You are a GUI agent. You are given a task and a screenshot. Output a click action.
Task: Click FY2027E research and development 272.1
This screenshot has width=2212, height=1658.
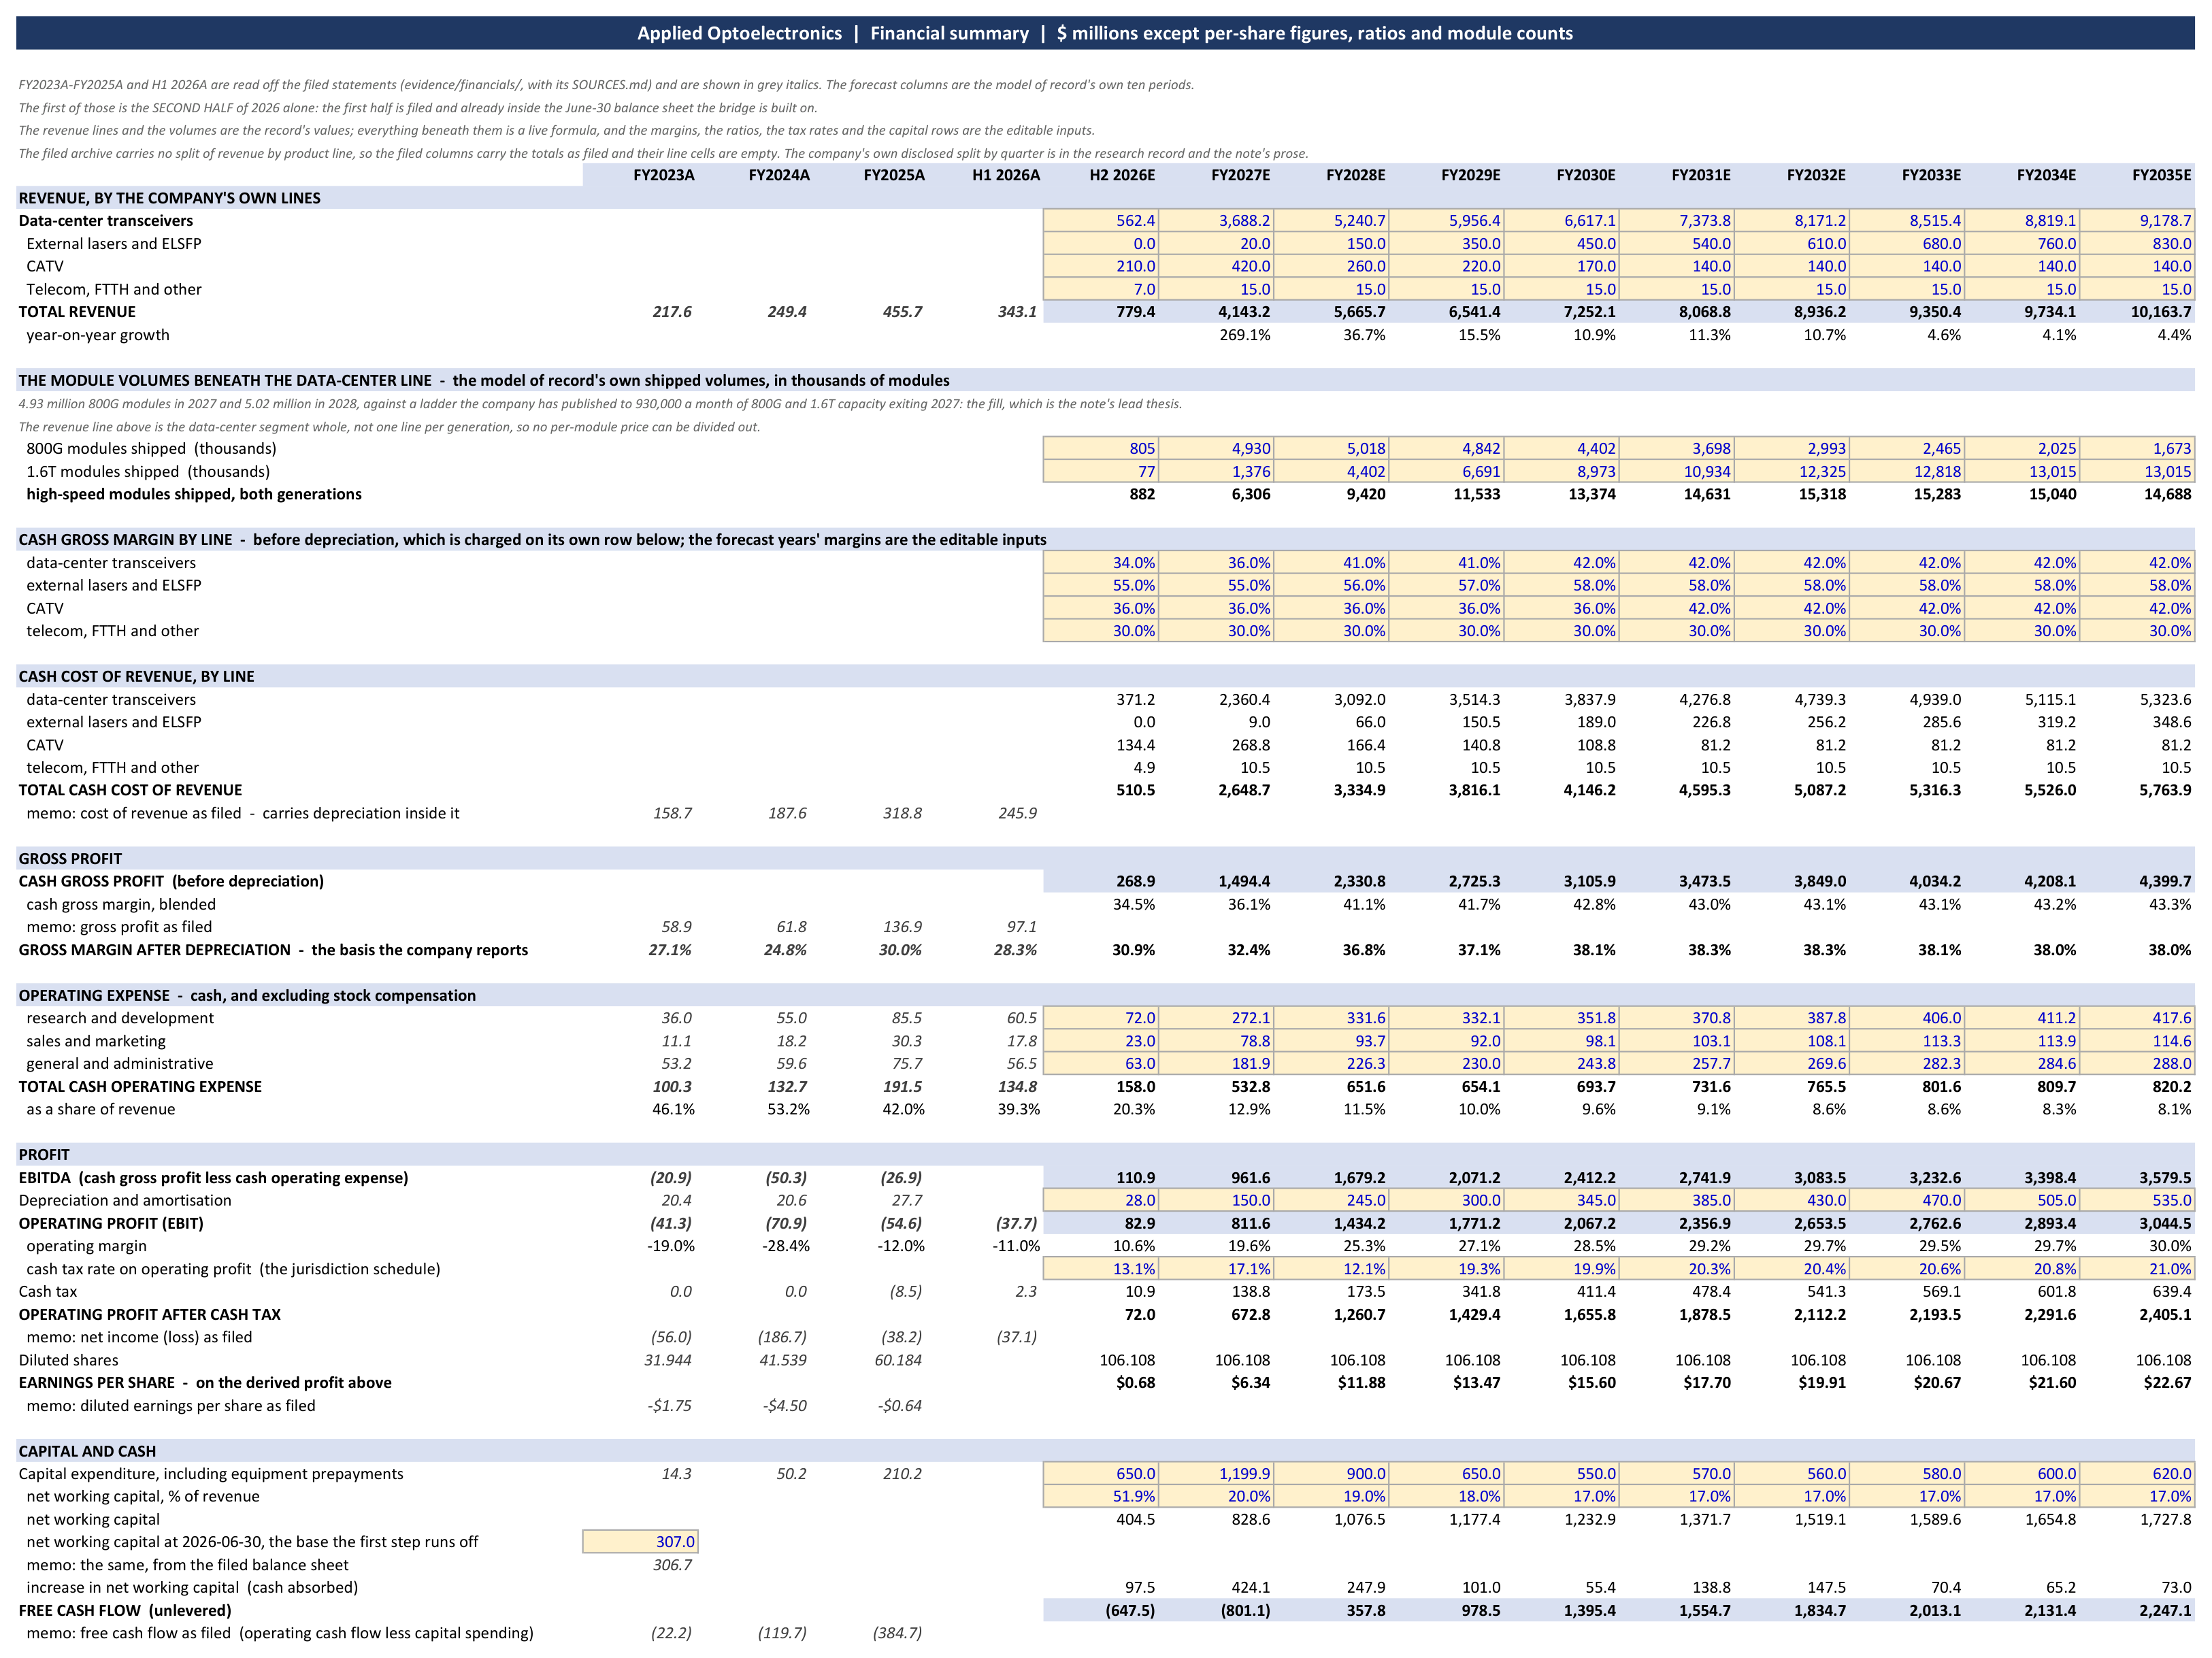[1216, 1017]
